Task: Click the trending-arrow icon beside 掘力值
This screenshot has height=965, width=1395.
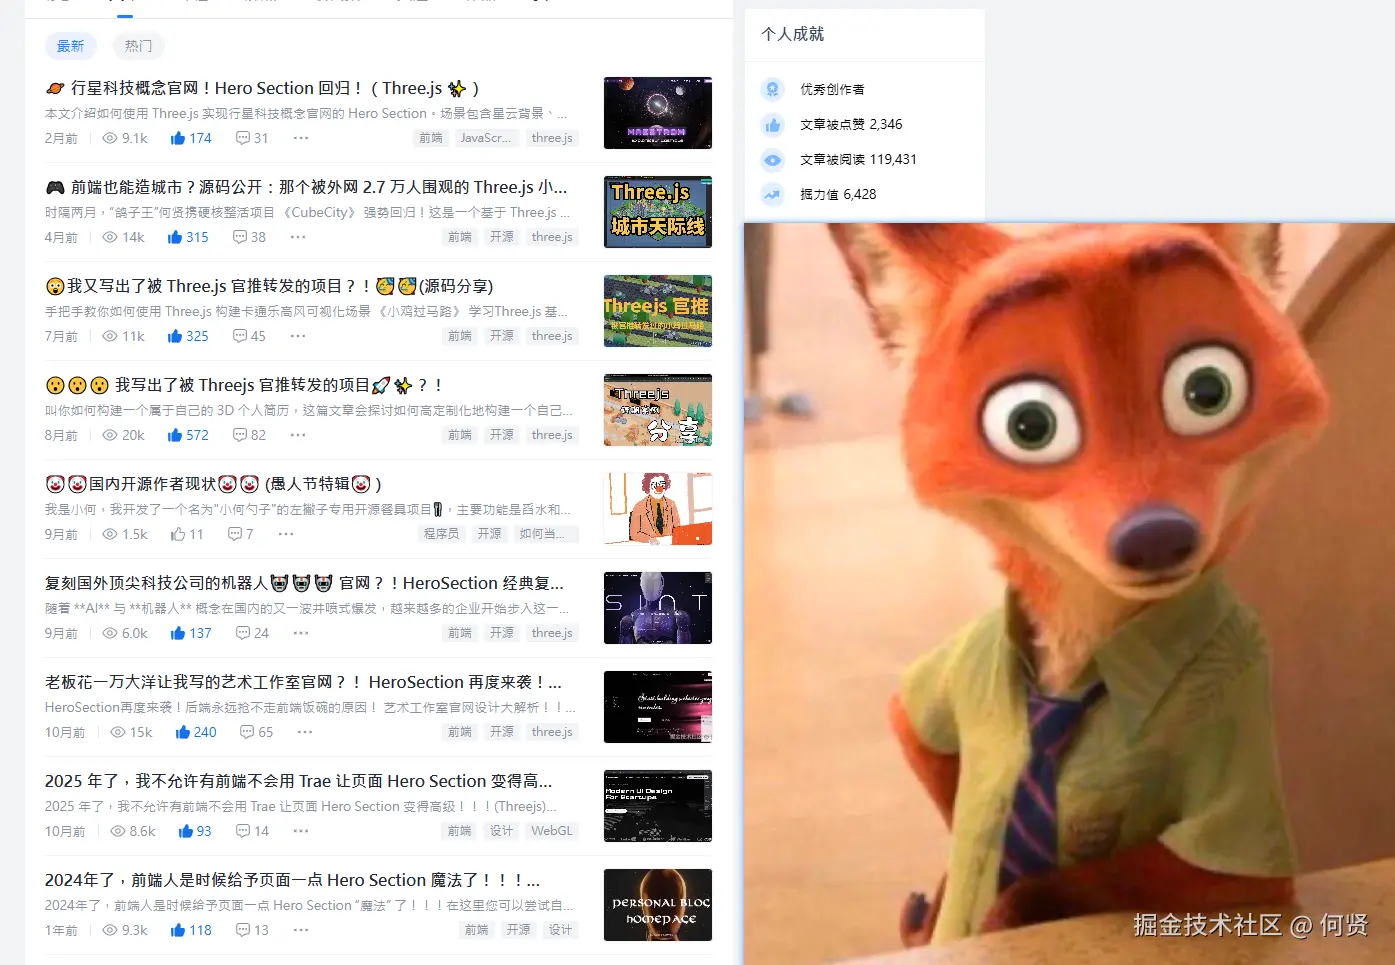Action: point(772,194)
